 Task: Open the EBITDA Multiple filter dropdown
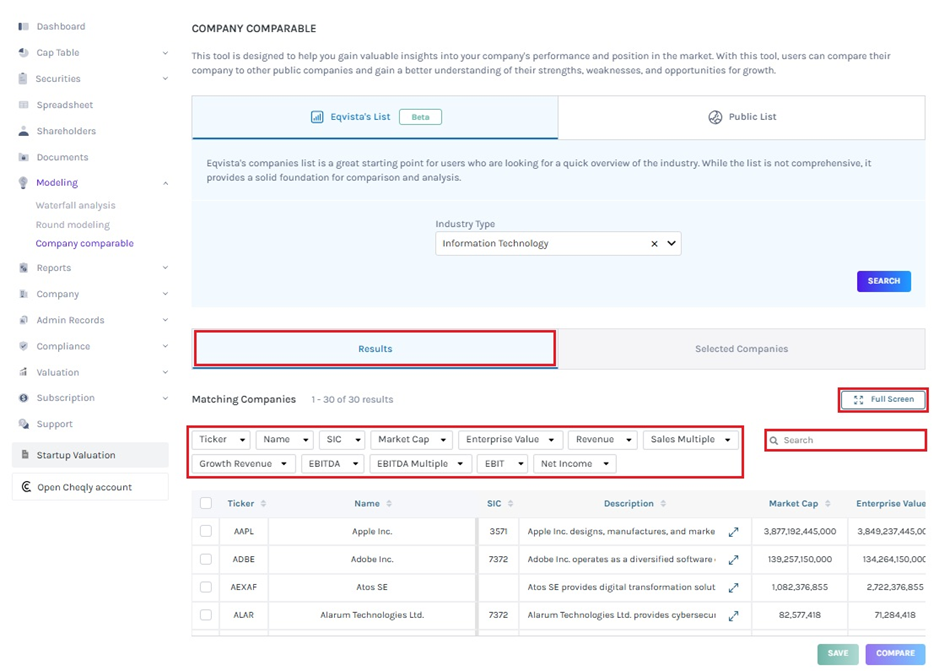pos(421,464)
